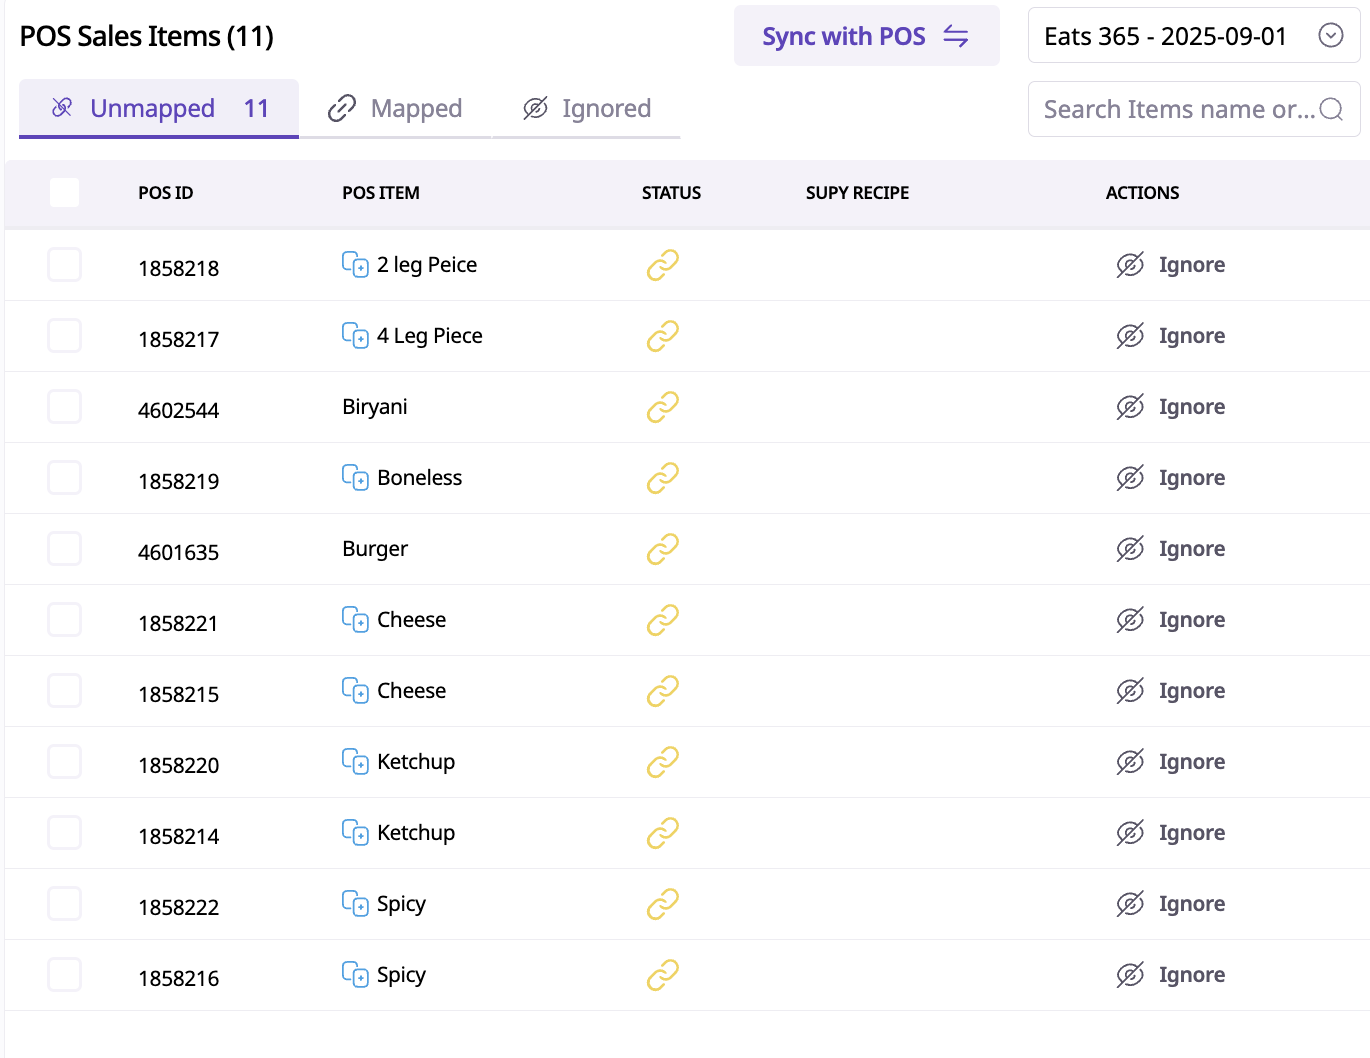Select the checkbox for the Biryani row

pyautogui.click(x=64, y=406)
